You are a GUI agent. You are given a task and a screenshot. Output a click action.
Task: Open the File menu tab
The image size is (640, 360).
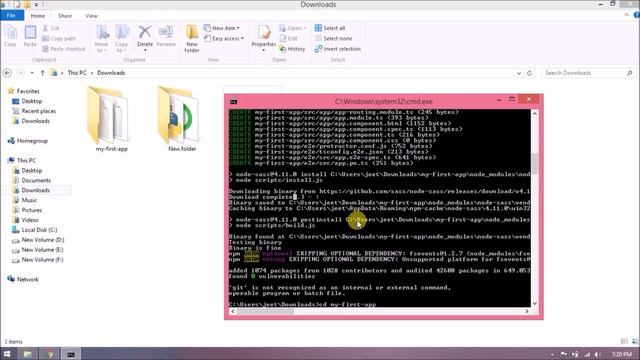12,16
